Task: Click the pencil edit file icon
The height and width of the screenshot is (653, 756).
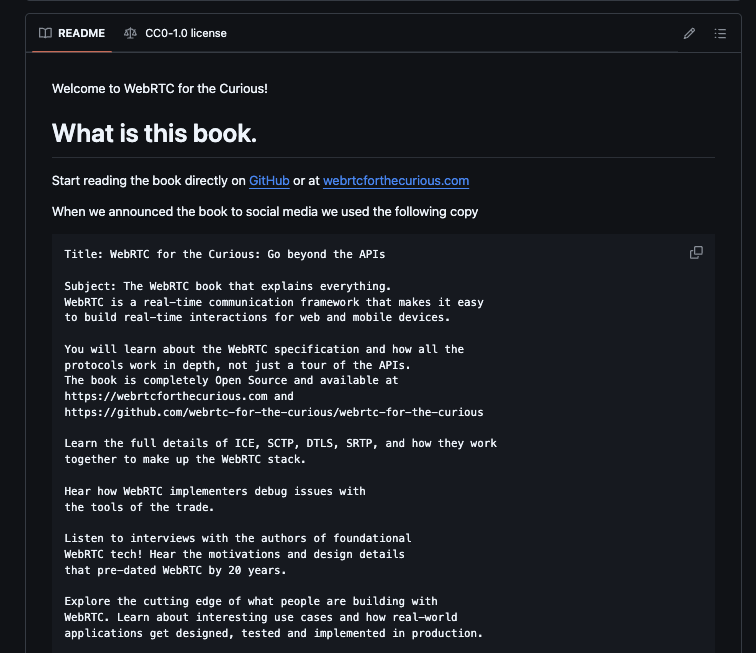Action: (x=689, y=33)
